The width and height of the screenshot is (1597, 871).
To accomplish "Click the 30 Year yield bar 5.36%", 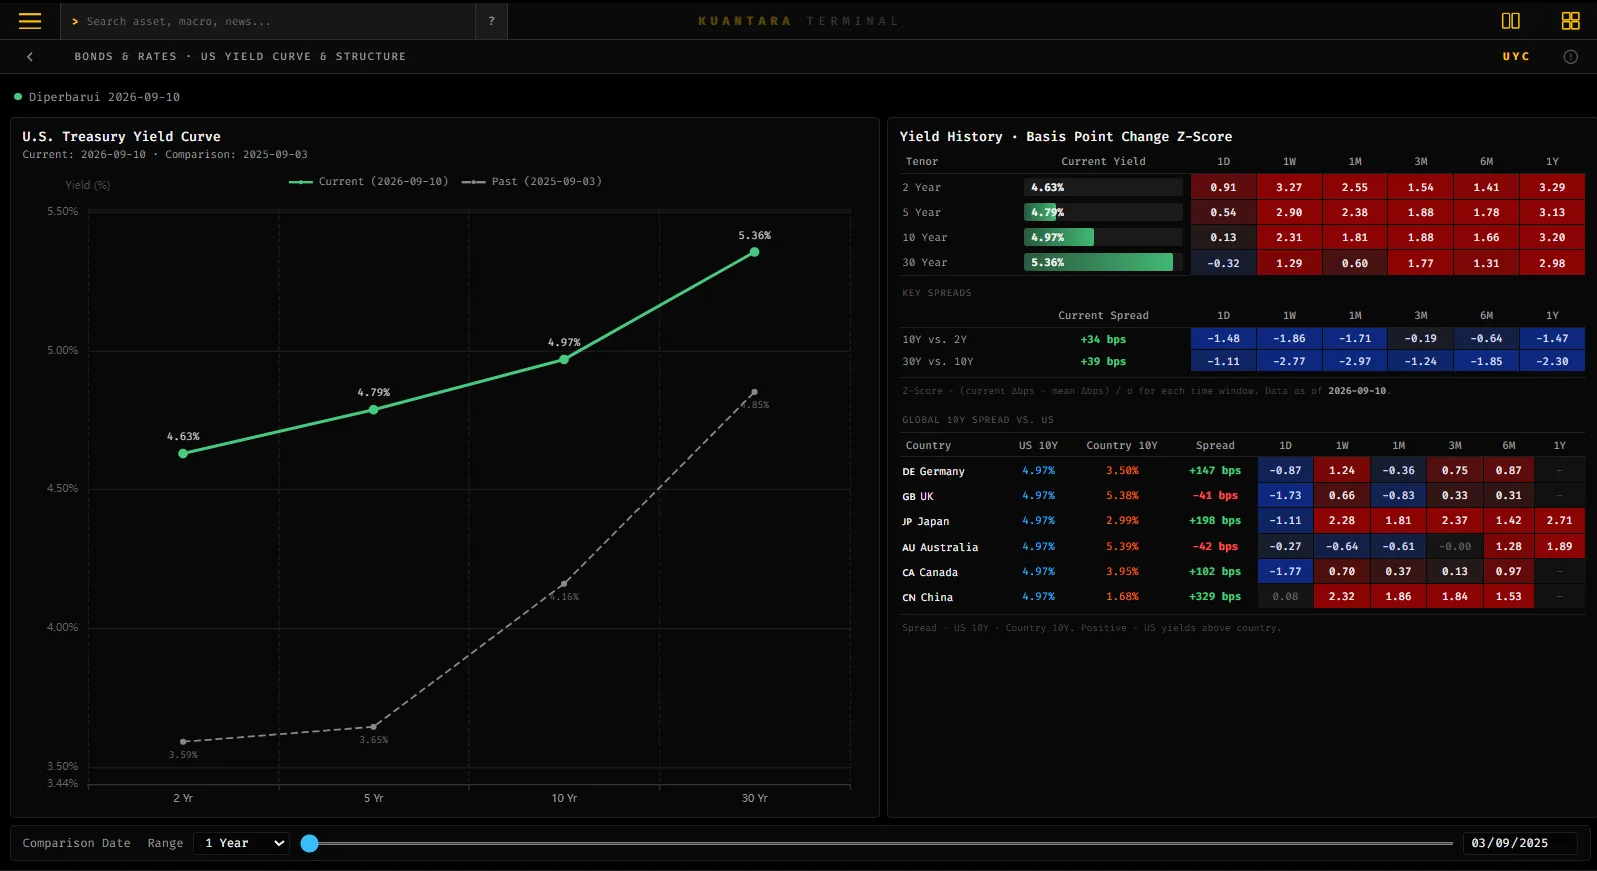I will (x=1103, y=262).
